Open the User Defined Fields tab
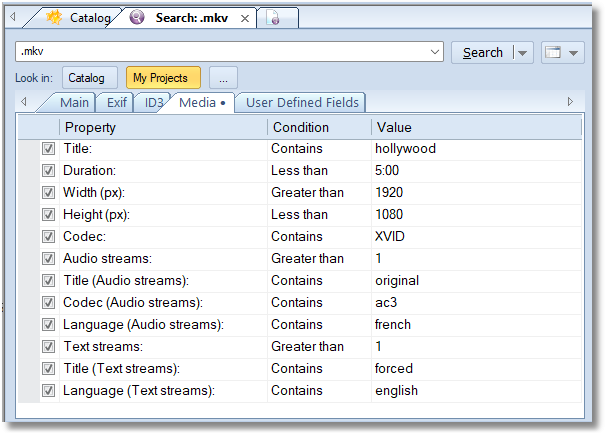The height and width of the screenshot is (436, 606). pyautogui.click(x=301, y=102)
